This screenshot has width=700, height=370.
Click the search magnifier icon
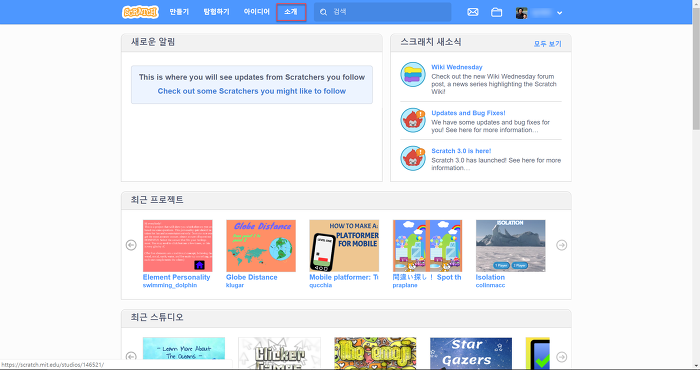coord(323,12)
